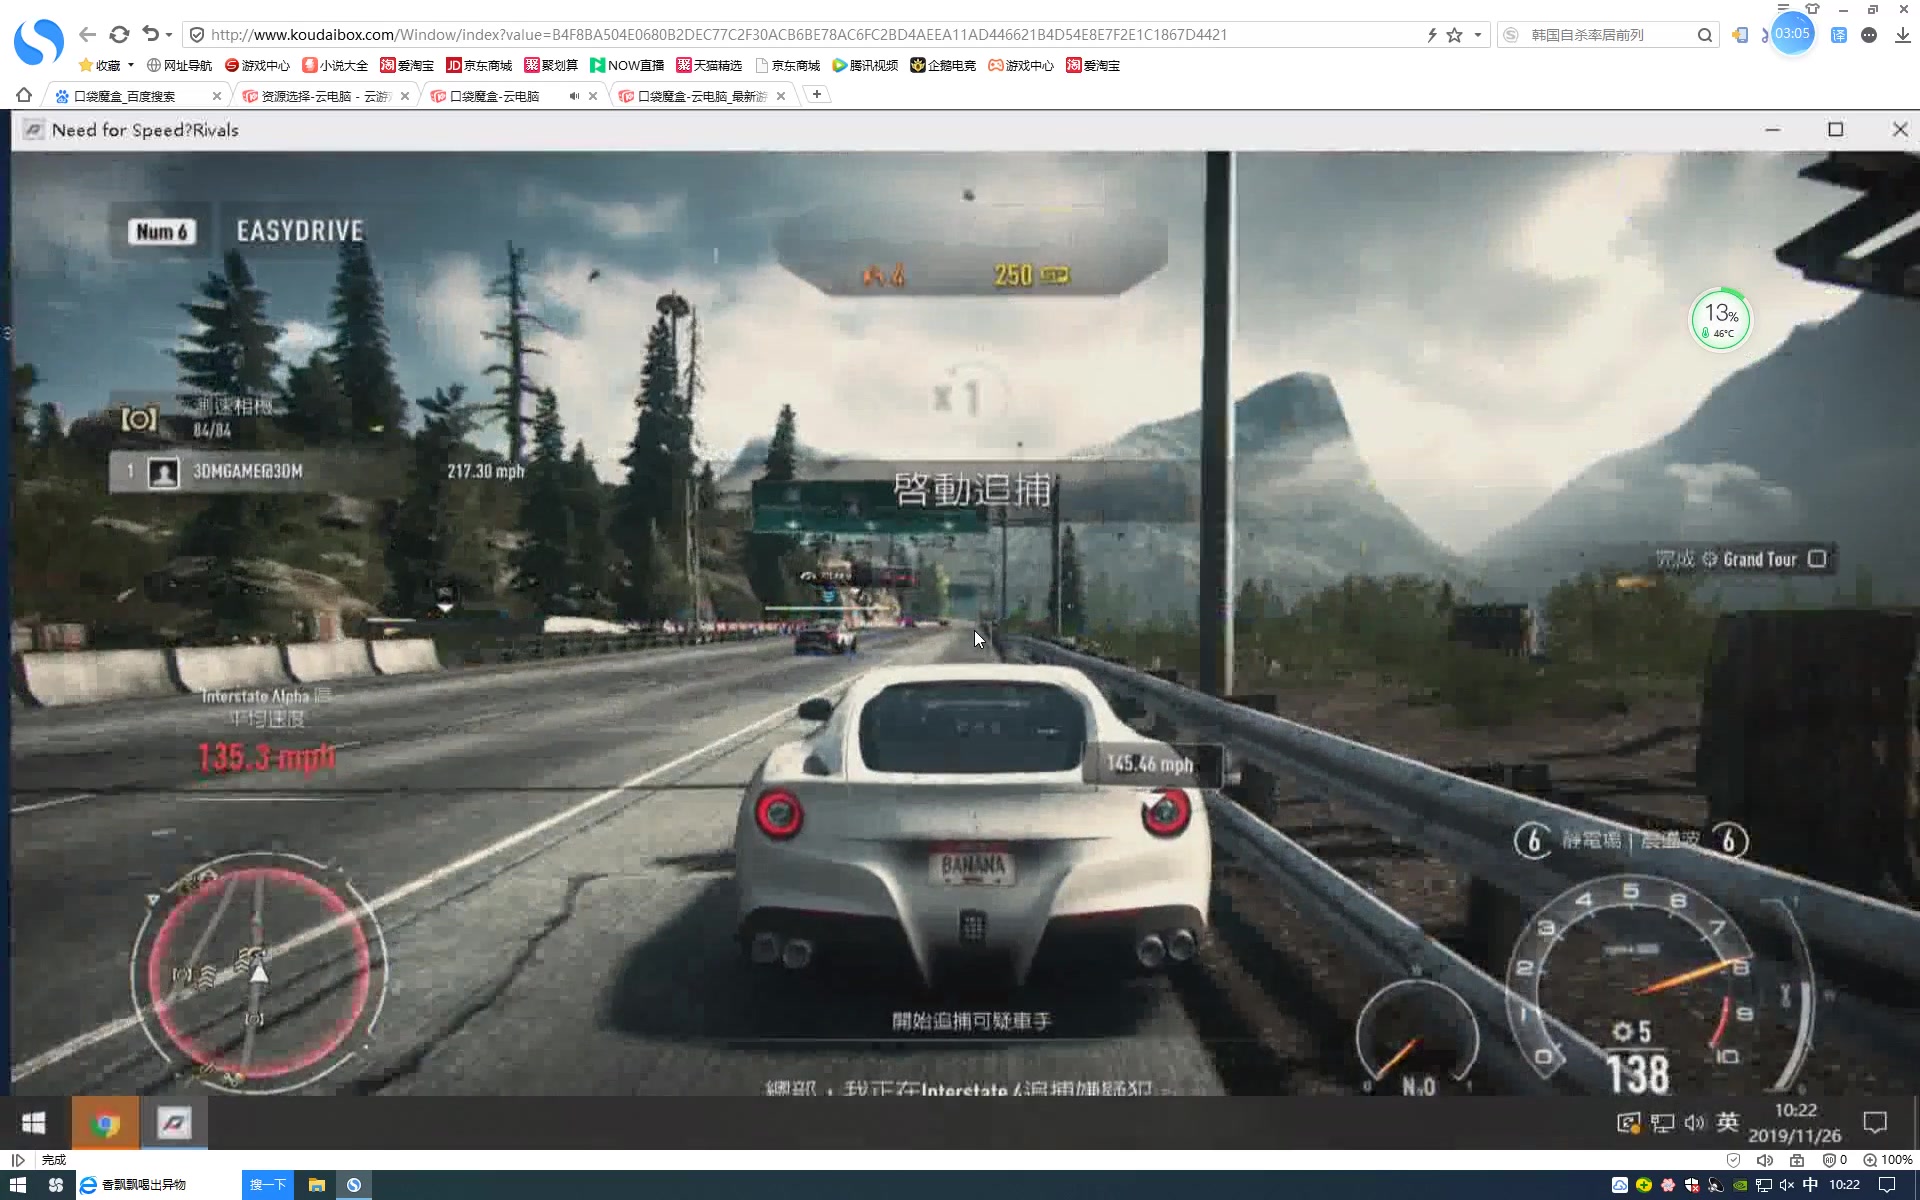The width and height of the screenshot is (1920, 1200).
Task: Bookmark this page with the star icon
Action: point(1455,35)
